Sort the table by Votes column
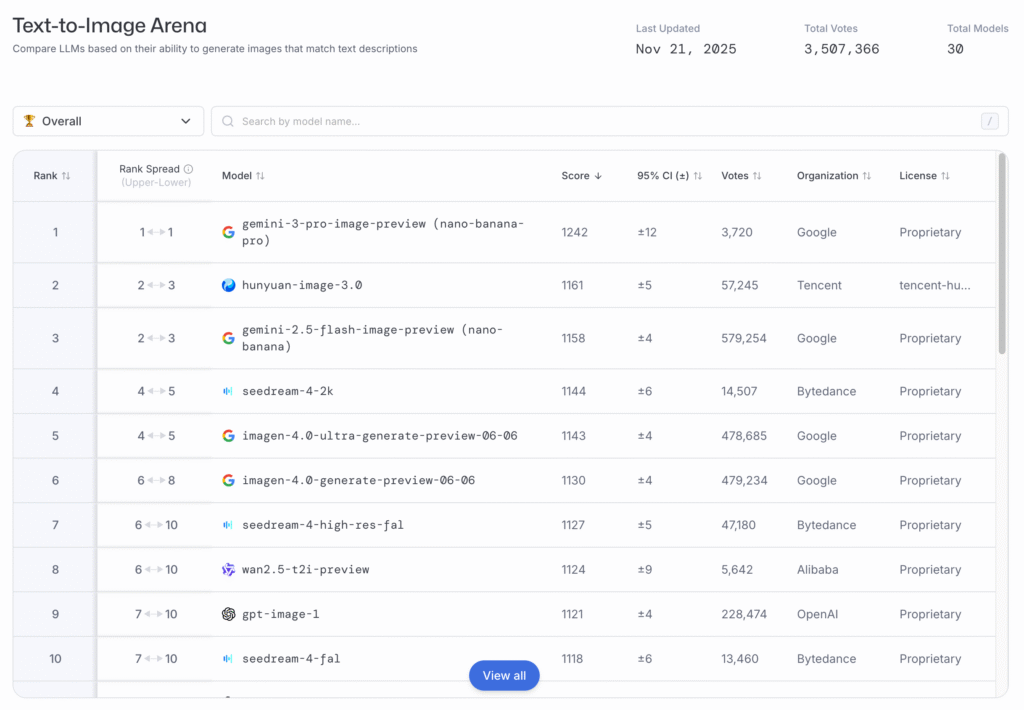 tap(741, 176)
